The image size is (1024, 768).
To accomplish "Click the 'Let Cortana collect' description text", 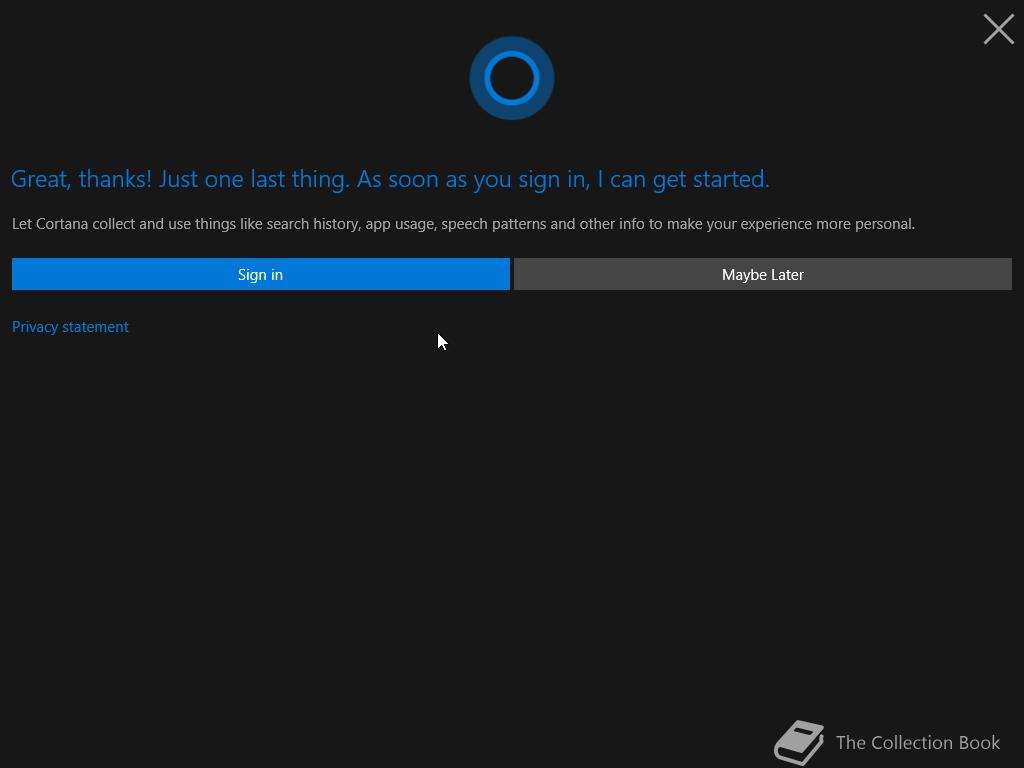I will point(463,224).
